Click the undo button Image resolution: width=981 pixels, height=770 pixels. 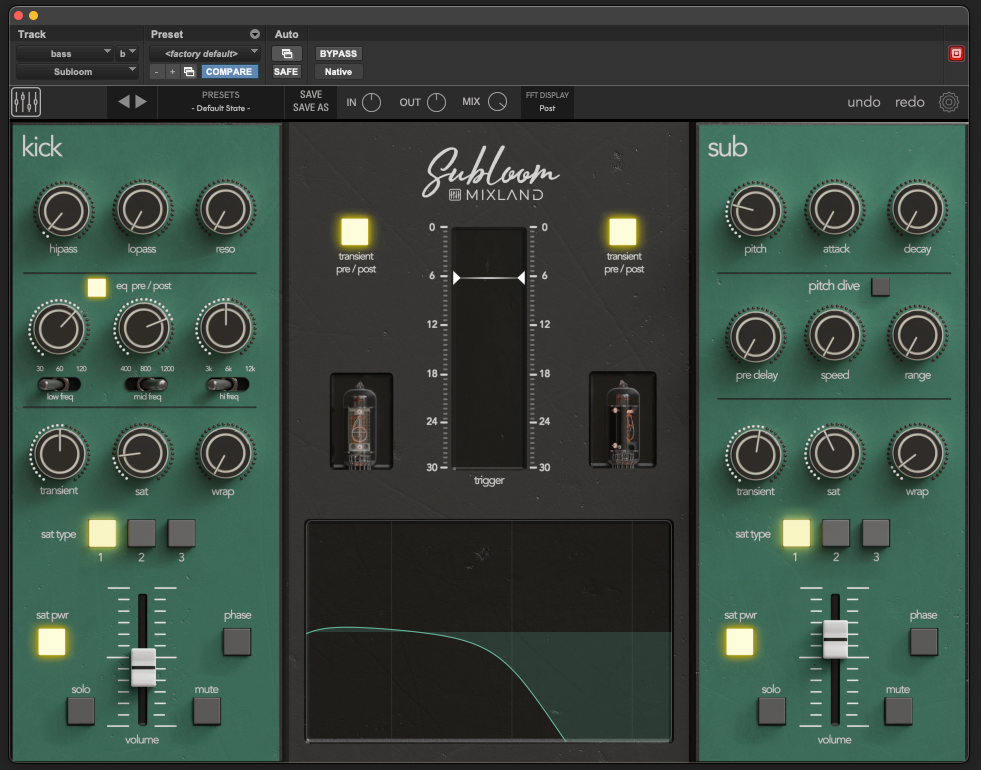(x=864, y=102)
